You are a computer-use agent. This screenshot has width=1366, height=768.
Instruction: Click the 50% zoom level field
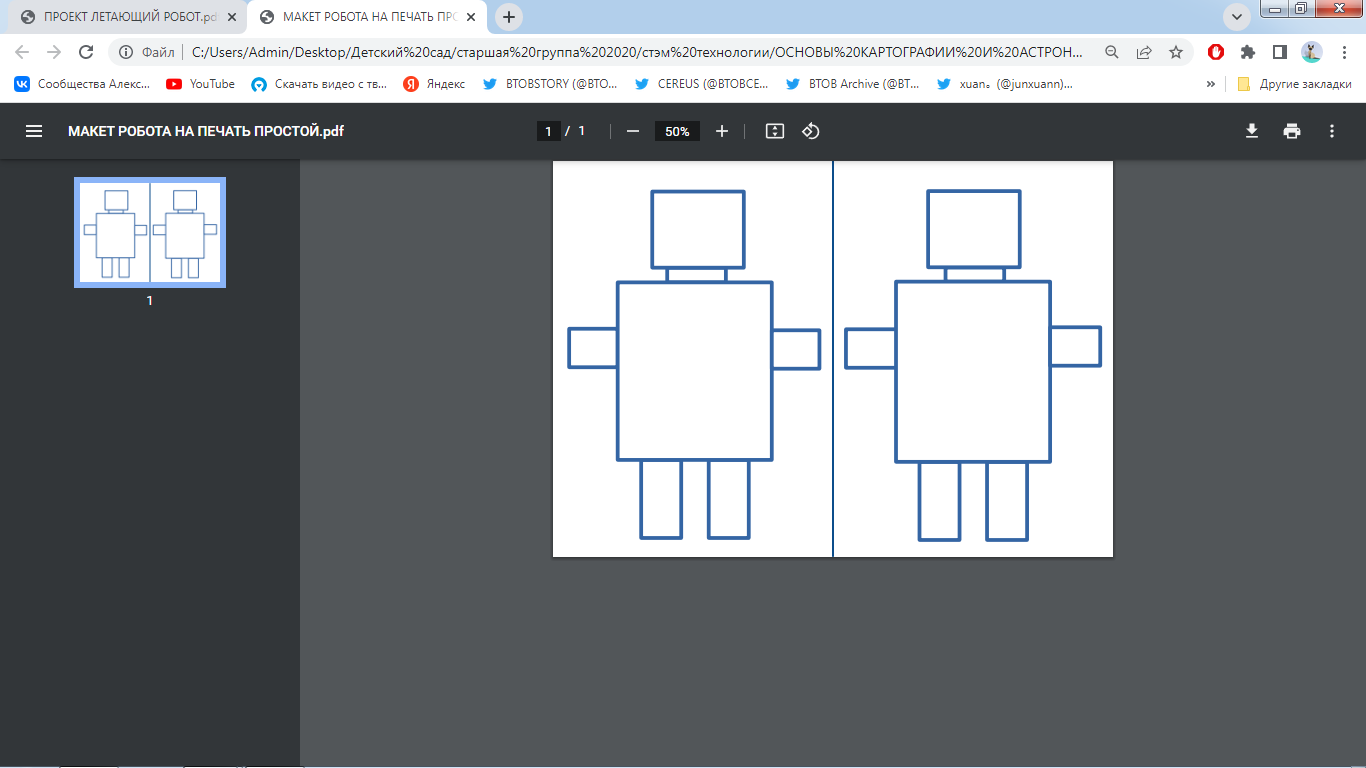pos(677,131)
